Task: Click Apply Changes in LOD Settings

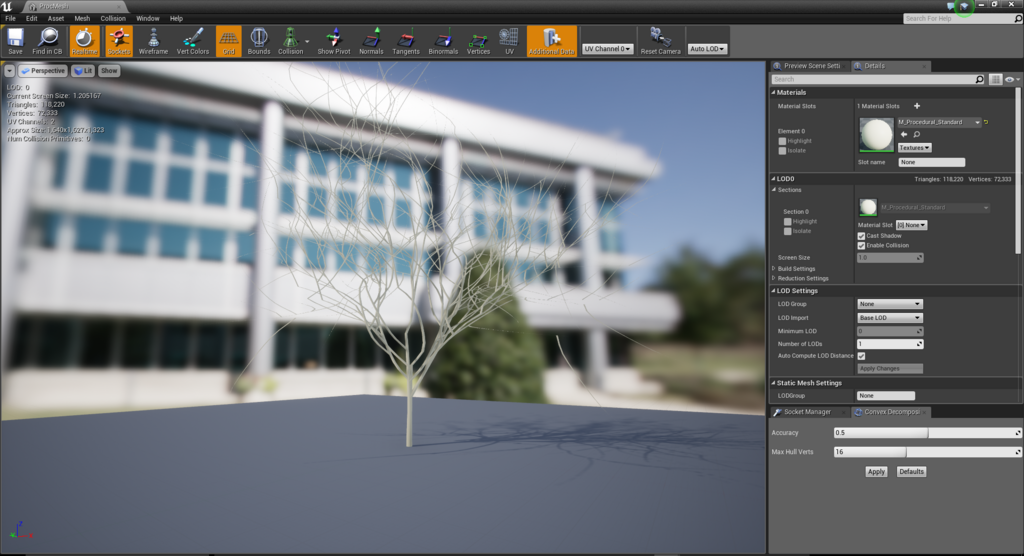Action: coord(889,368)
